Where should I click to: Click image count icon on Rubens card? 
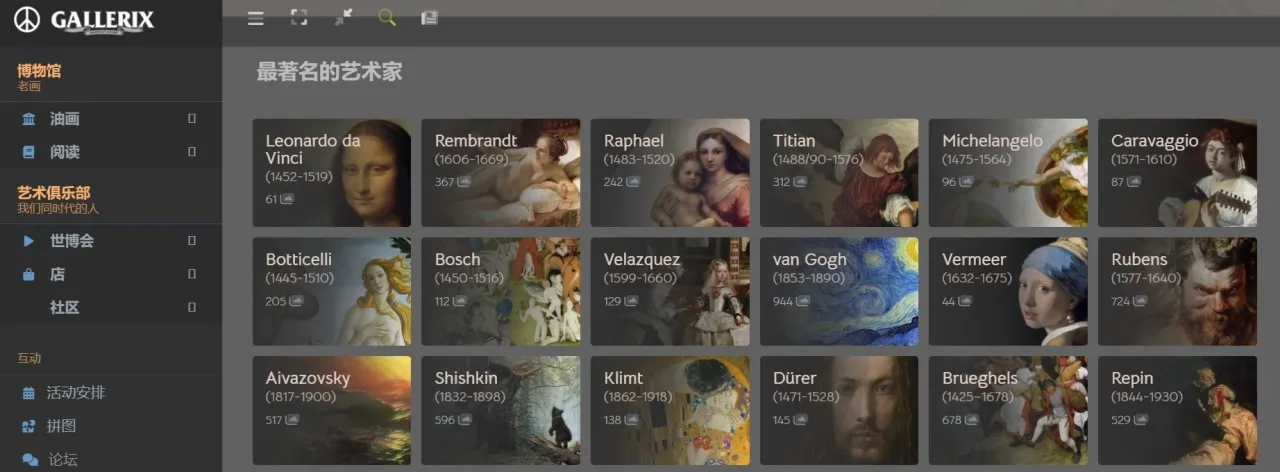[x=1142, y=301]
